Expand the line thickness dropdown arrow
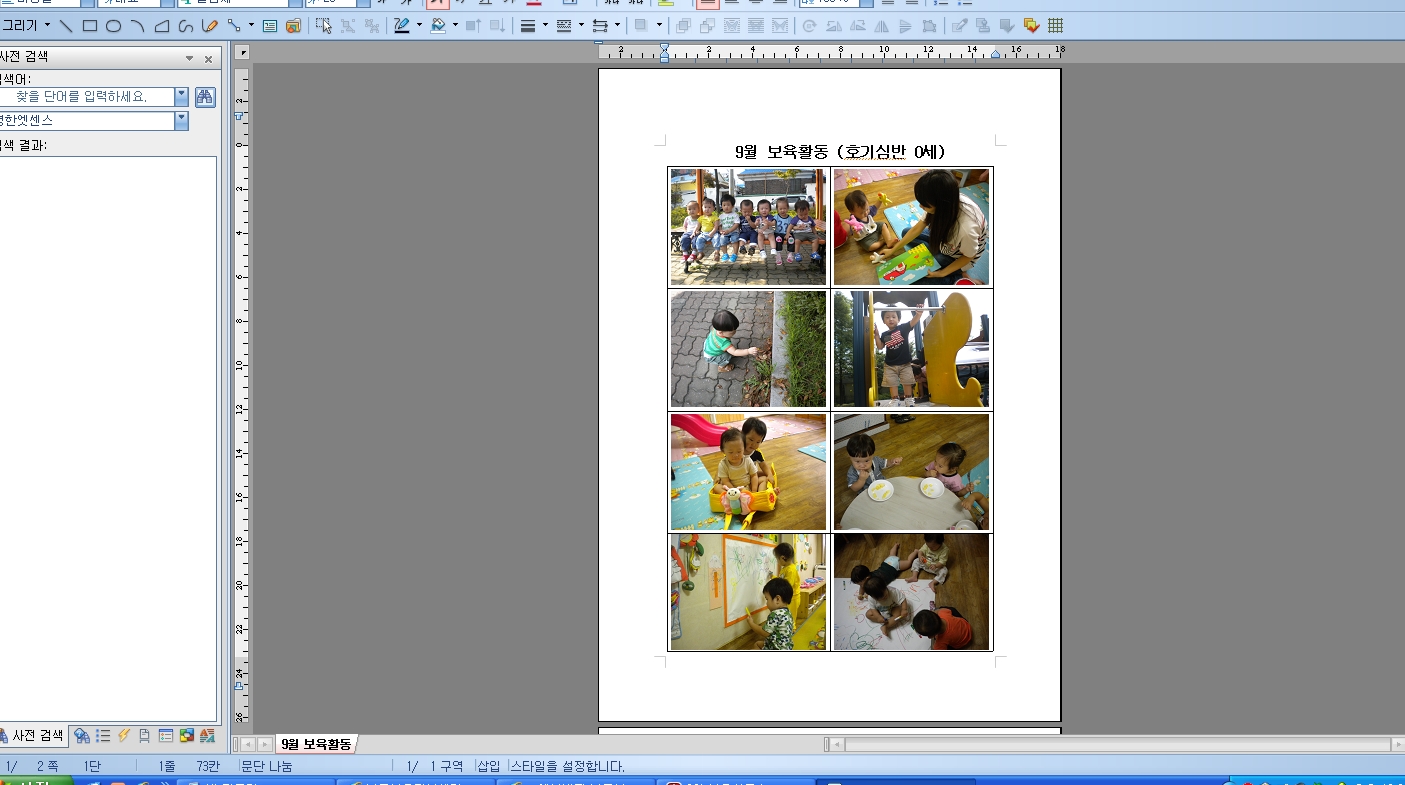1405x785 pixels. pyautogui.click(x=545, y=26)
